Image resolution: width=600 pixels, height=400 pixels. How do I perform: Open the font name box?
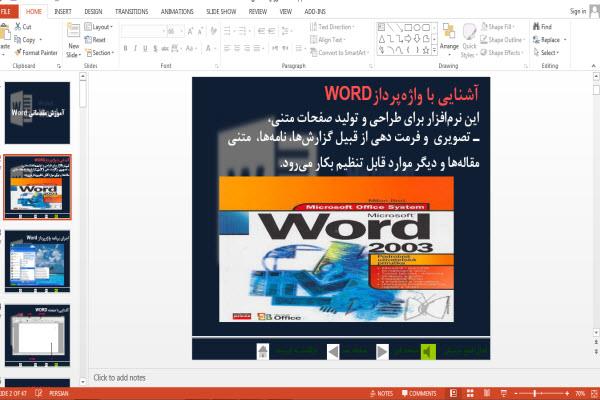pyautogui.click(x=144, y=31)
